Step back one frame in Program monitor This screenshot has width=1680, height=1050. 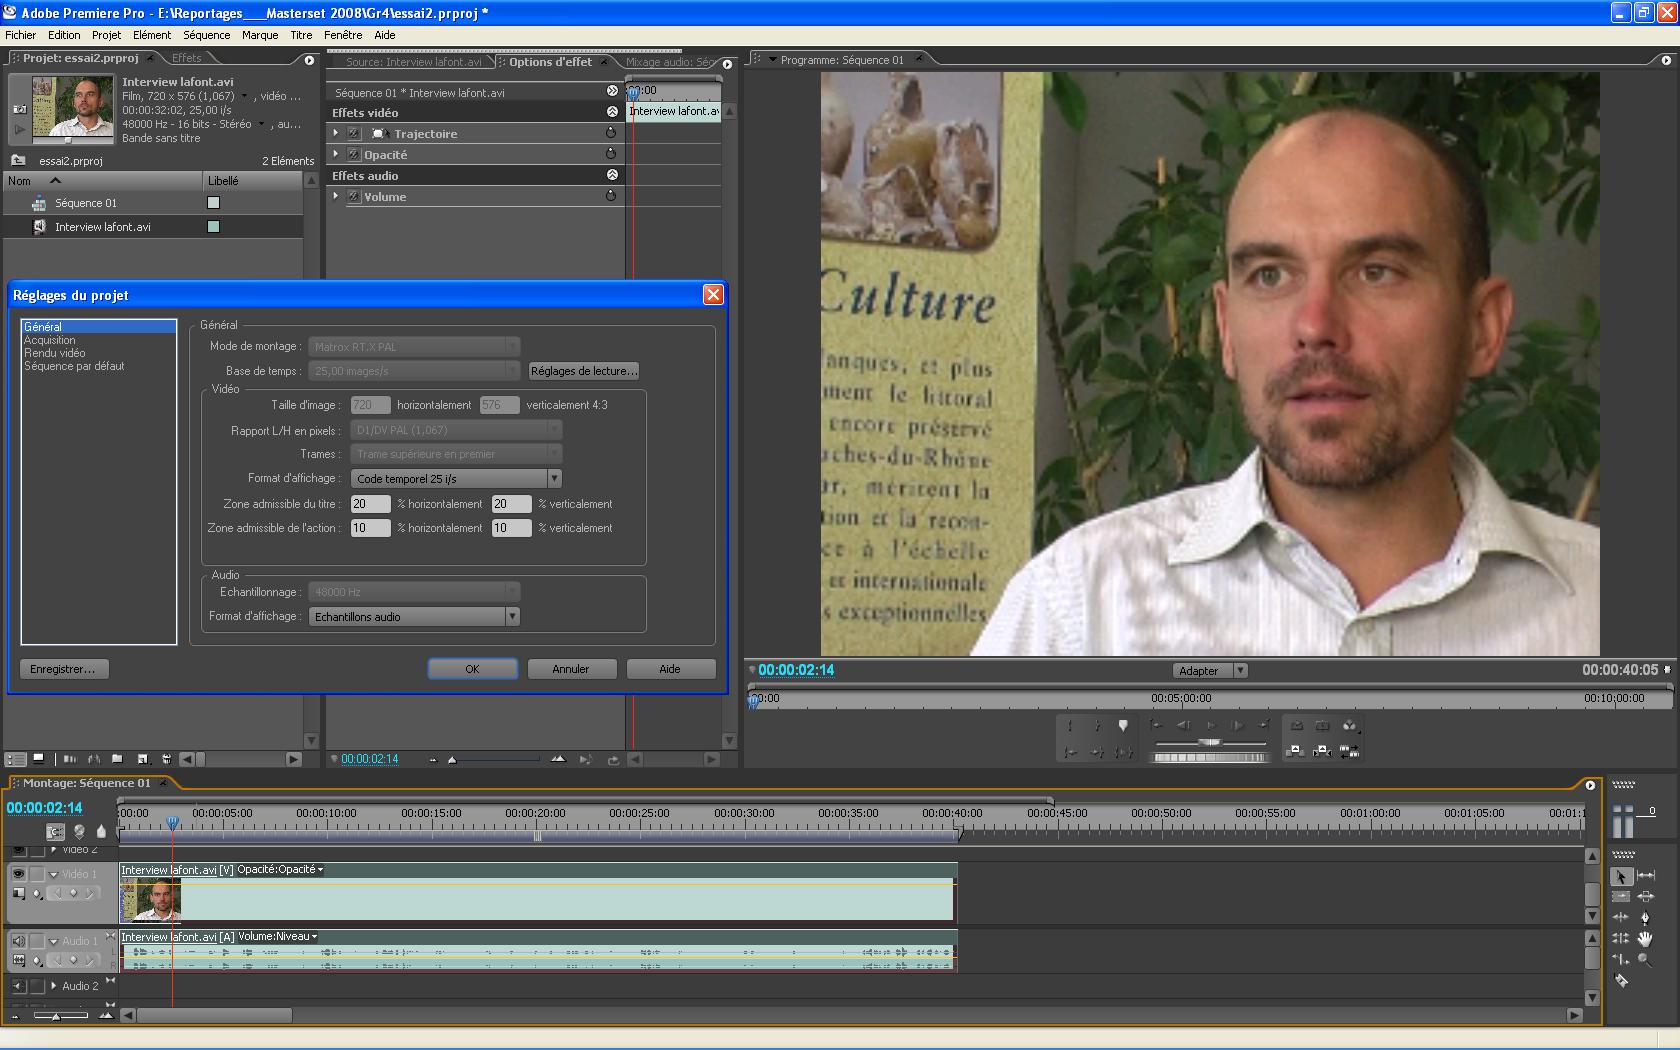[x=1183, y=726]
